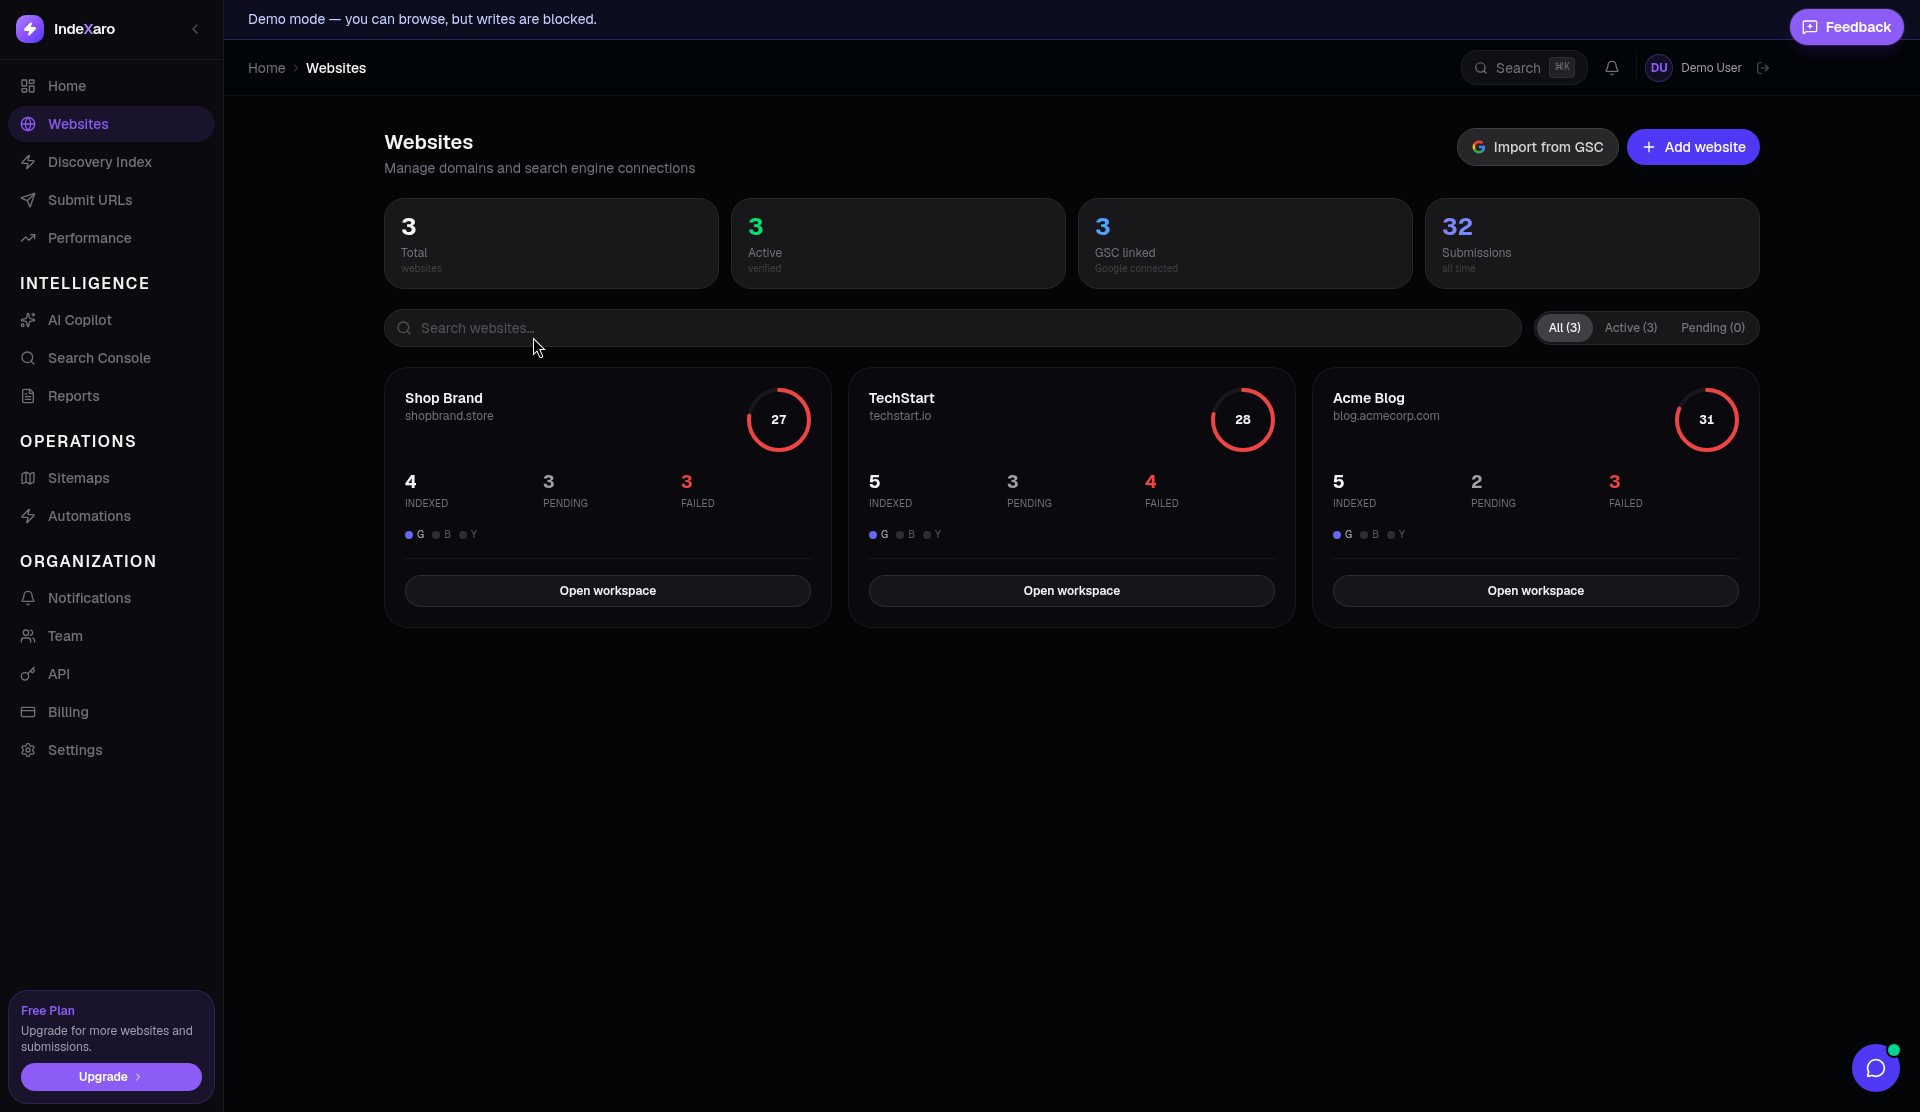
Task: Switch to the Pending (0) filter tab
Action: tap(1712, 328)
